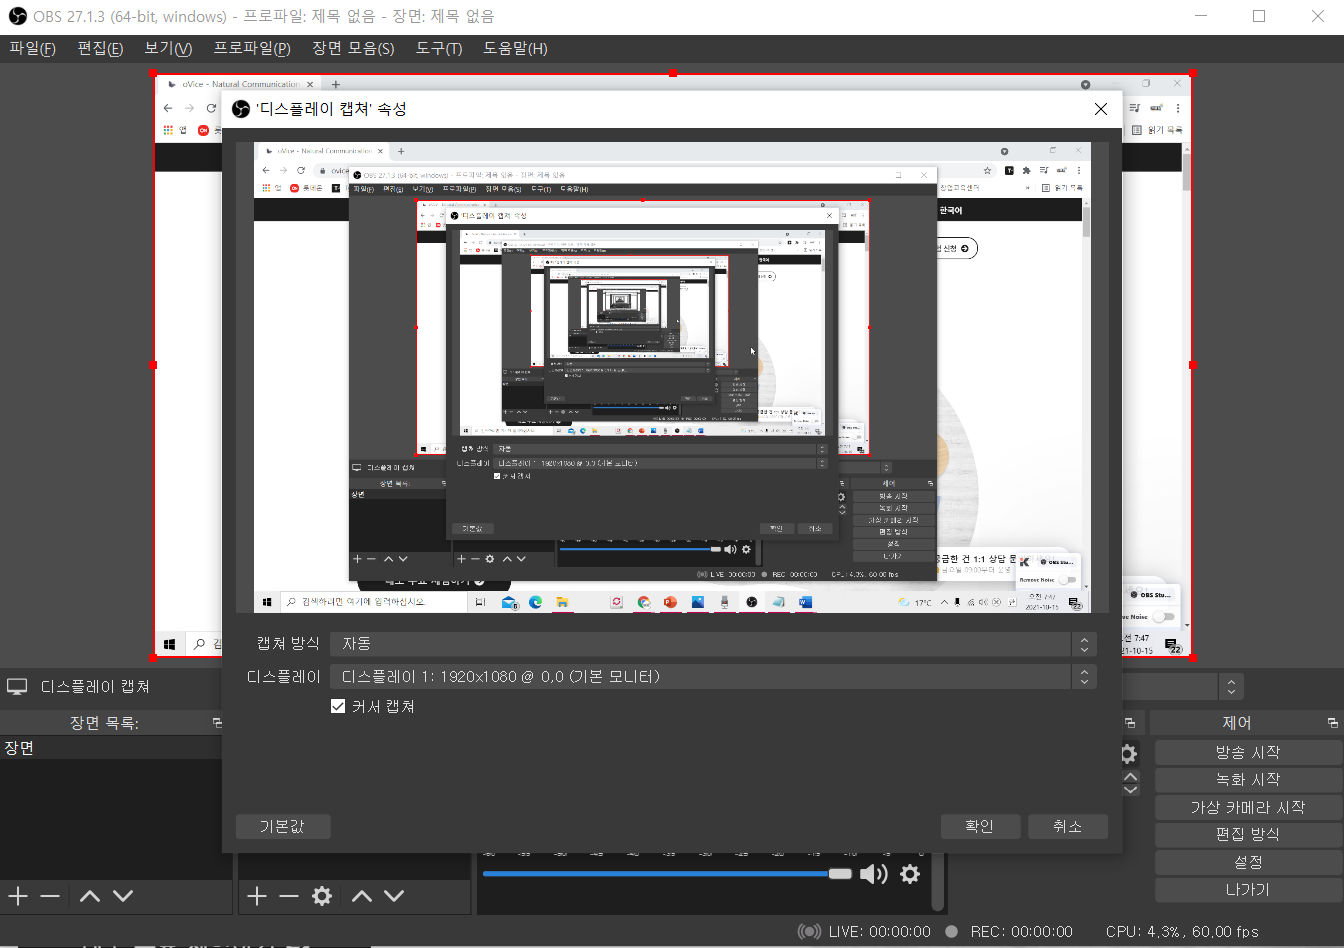Add a new source with plus icon
This screenshot has height=948, width=1344.
pyautogui.click(x=257, y=895)
